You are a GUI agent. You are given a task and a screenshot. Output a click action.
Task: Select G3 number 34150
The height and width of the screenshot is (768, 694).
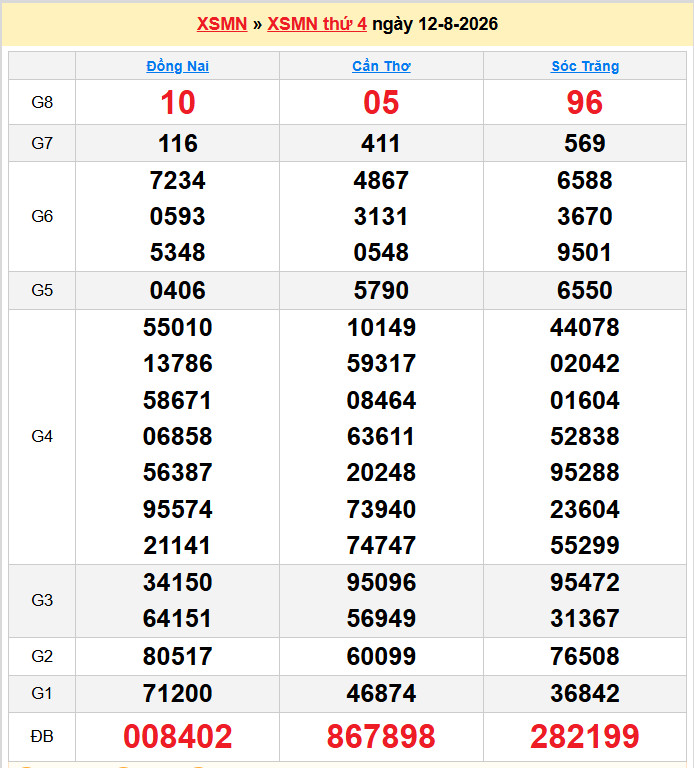coord(177,582)
